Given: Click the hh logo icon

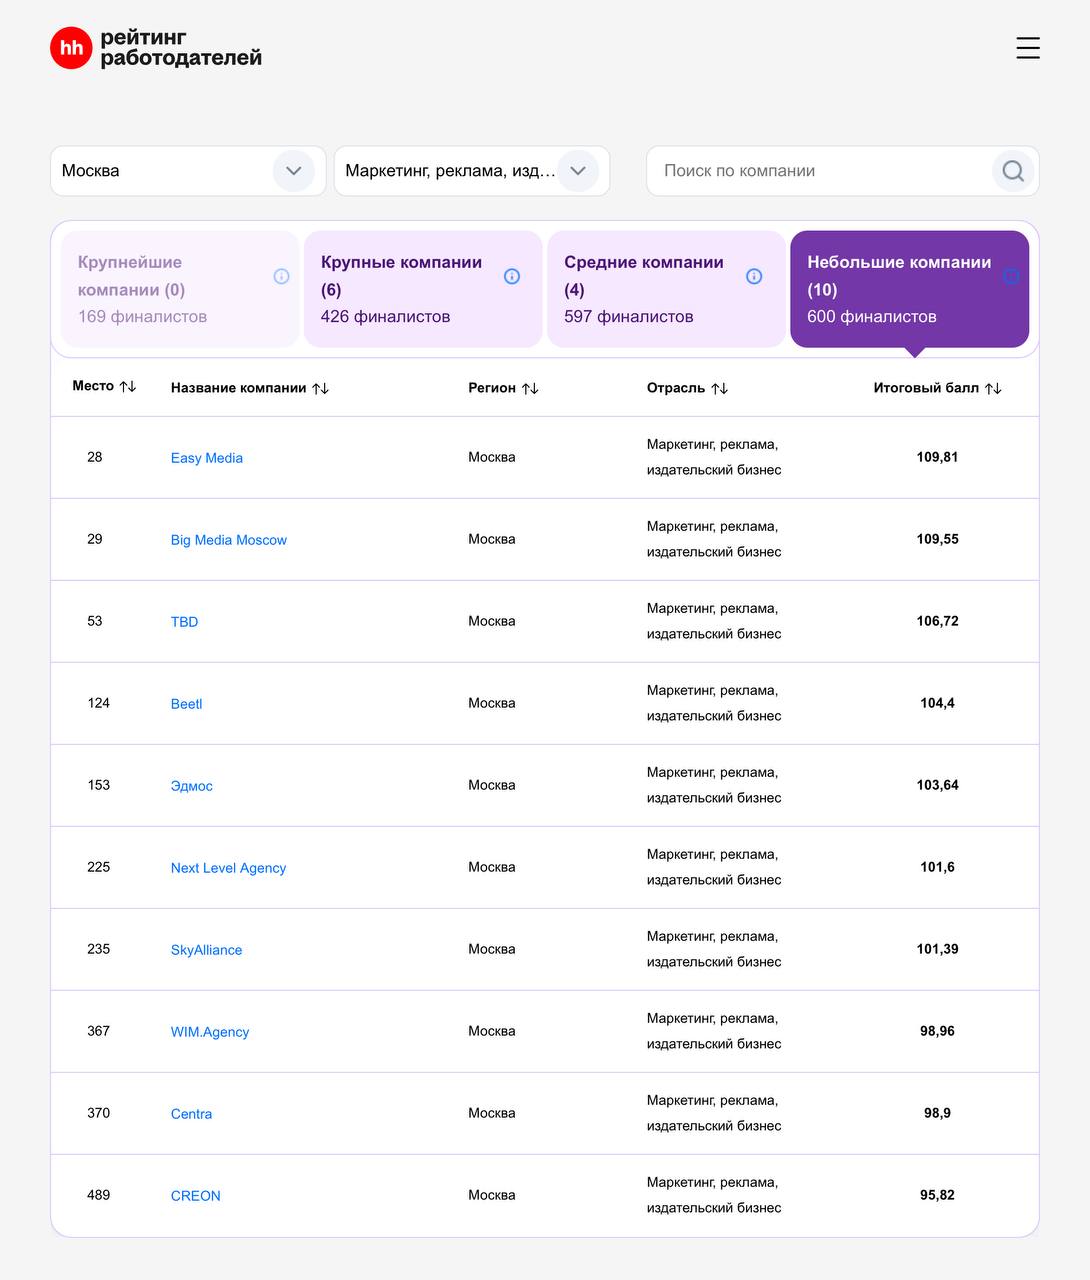Looking at the screenshot, I should [x=71, y=48].
